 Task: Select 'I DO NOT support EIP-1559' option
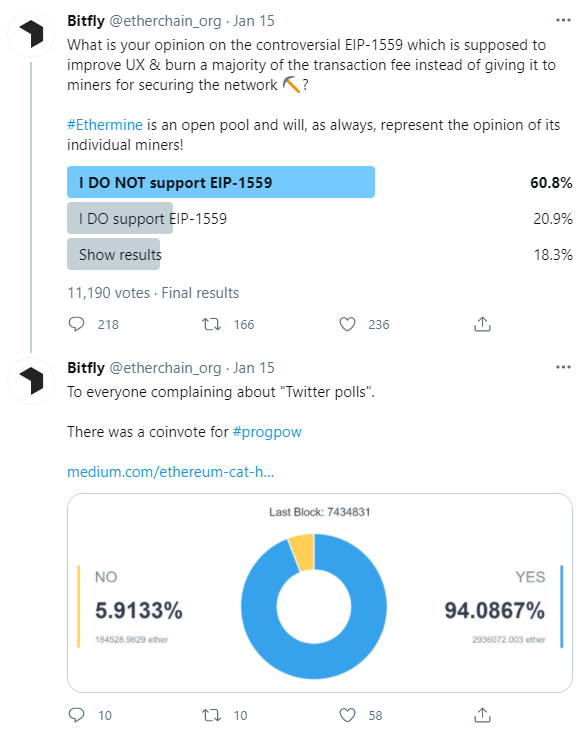(x=319, y=182)
